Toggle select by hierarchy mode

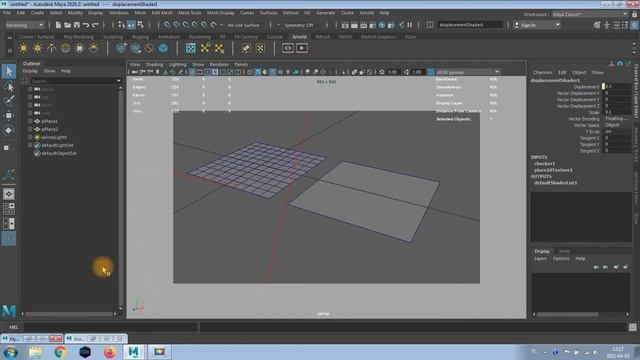tap(121, 25)
